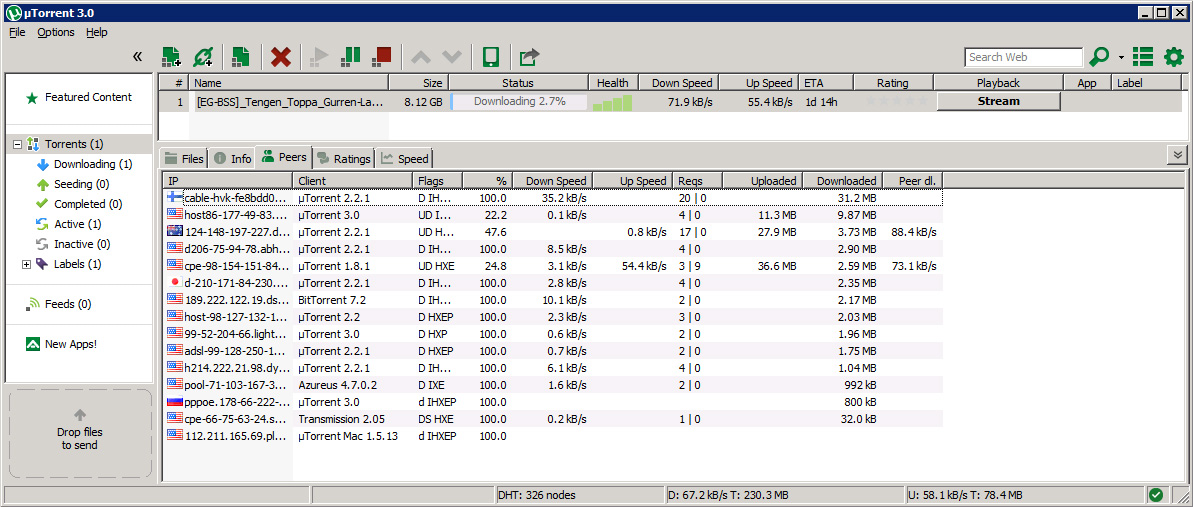
Task: Remove torrent with the red X icon
Action: (281, 56)
